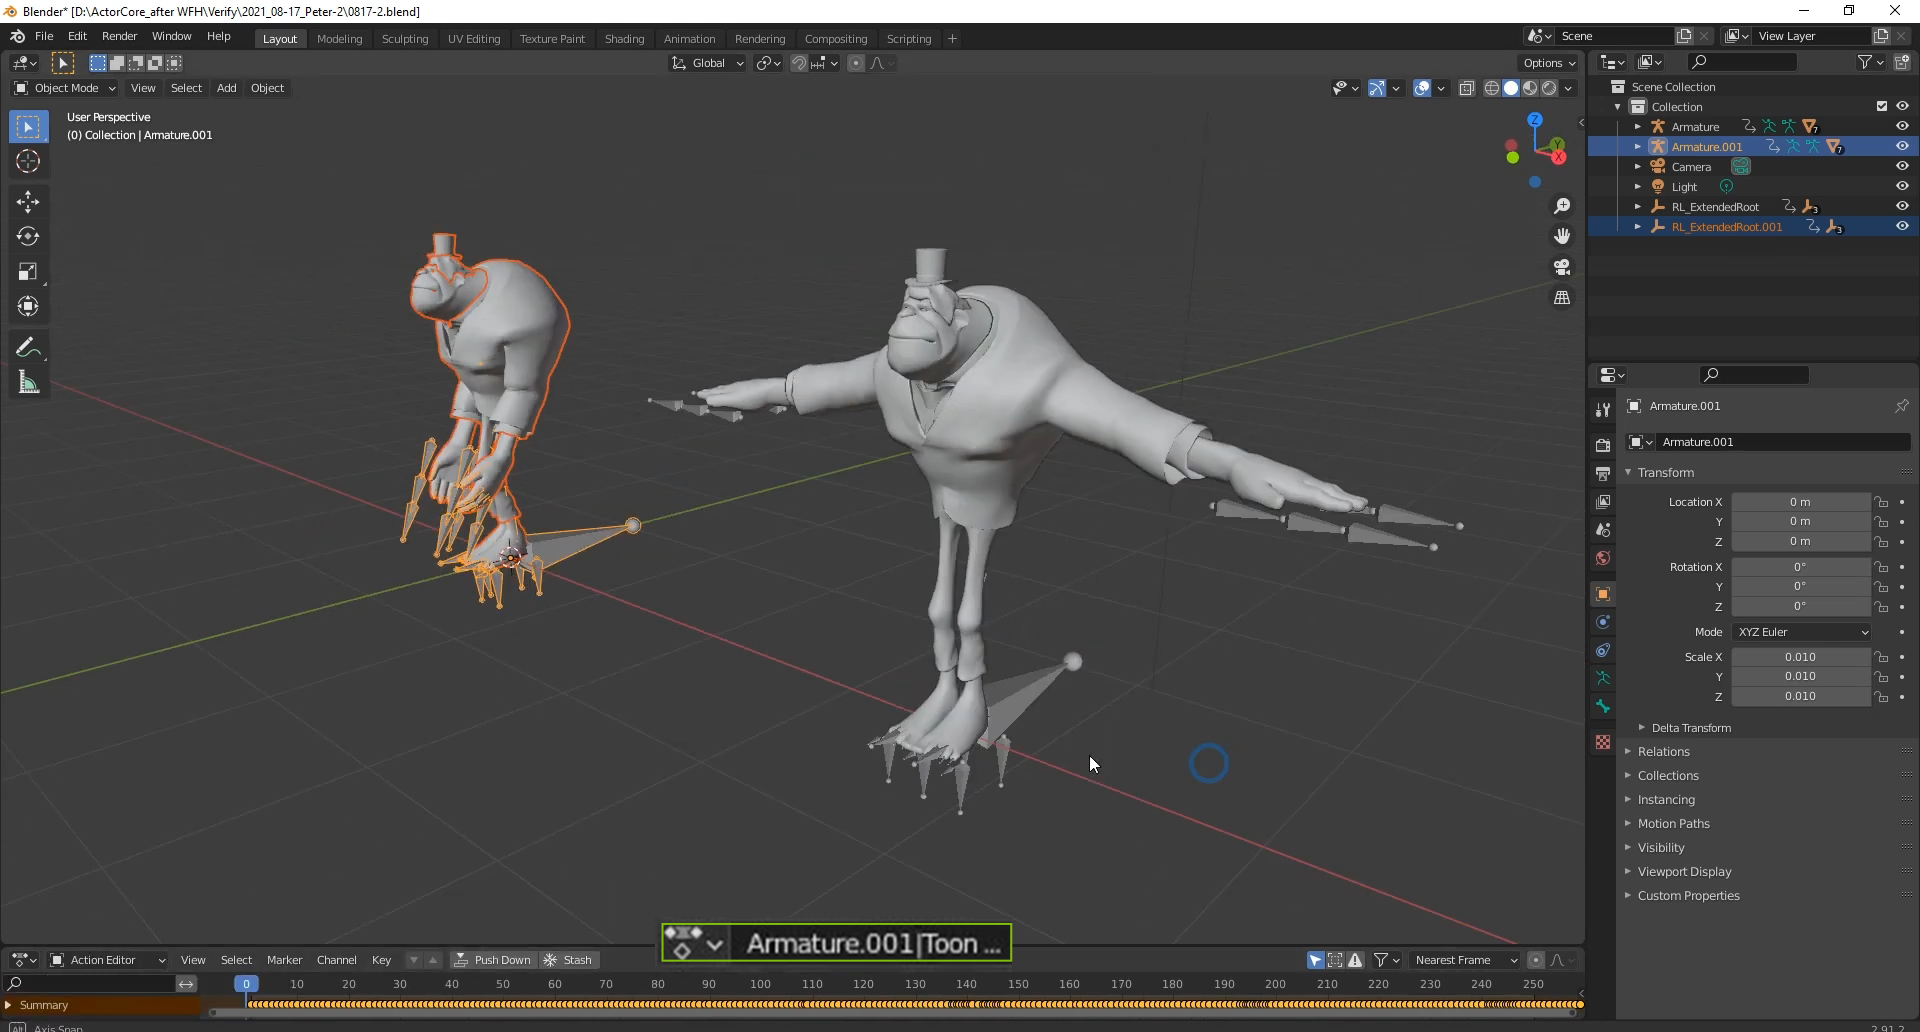Image resolution: width=1920 pixels, height=1032 pixels.
Task: Open the Object Data armature tab
Action: click(1603, 678)
